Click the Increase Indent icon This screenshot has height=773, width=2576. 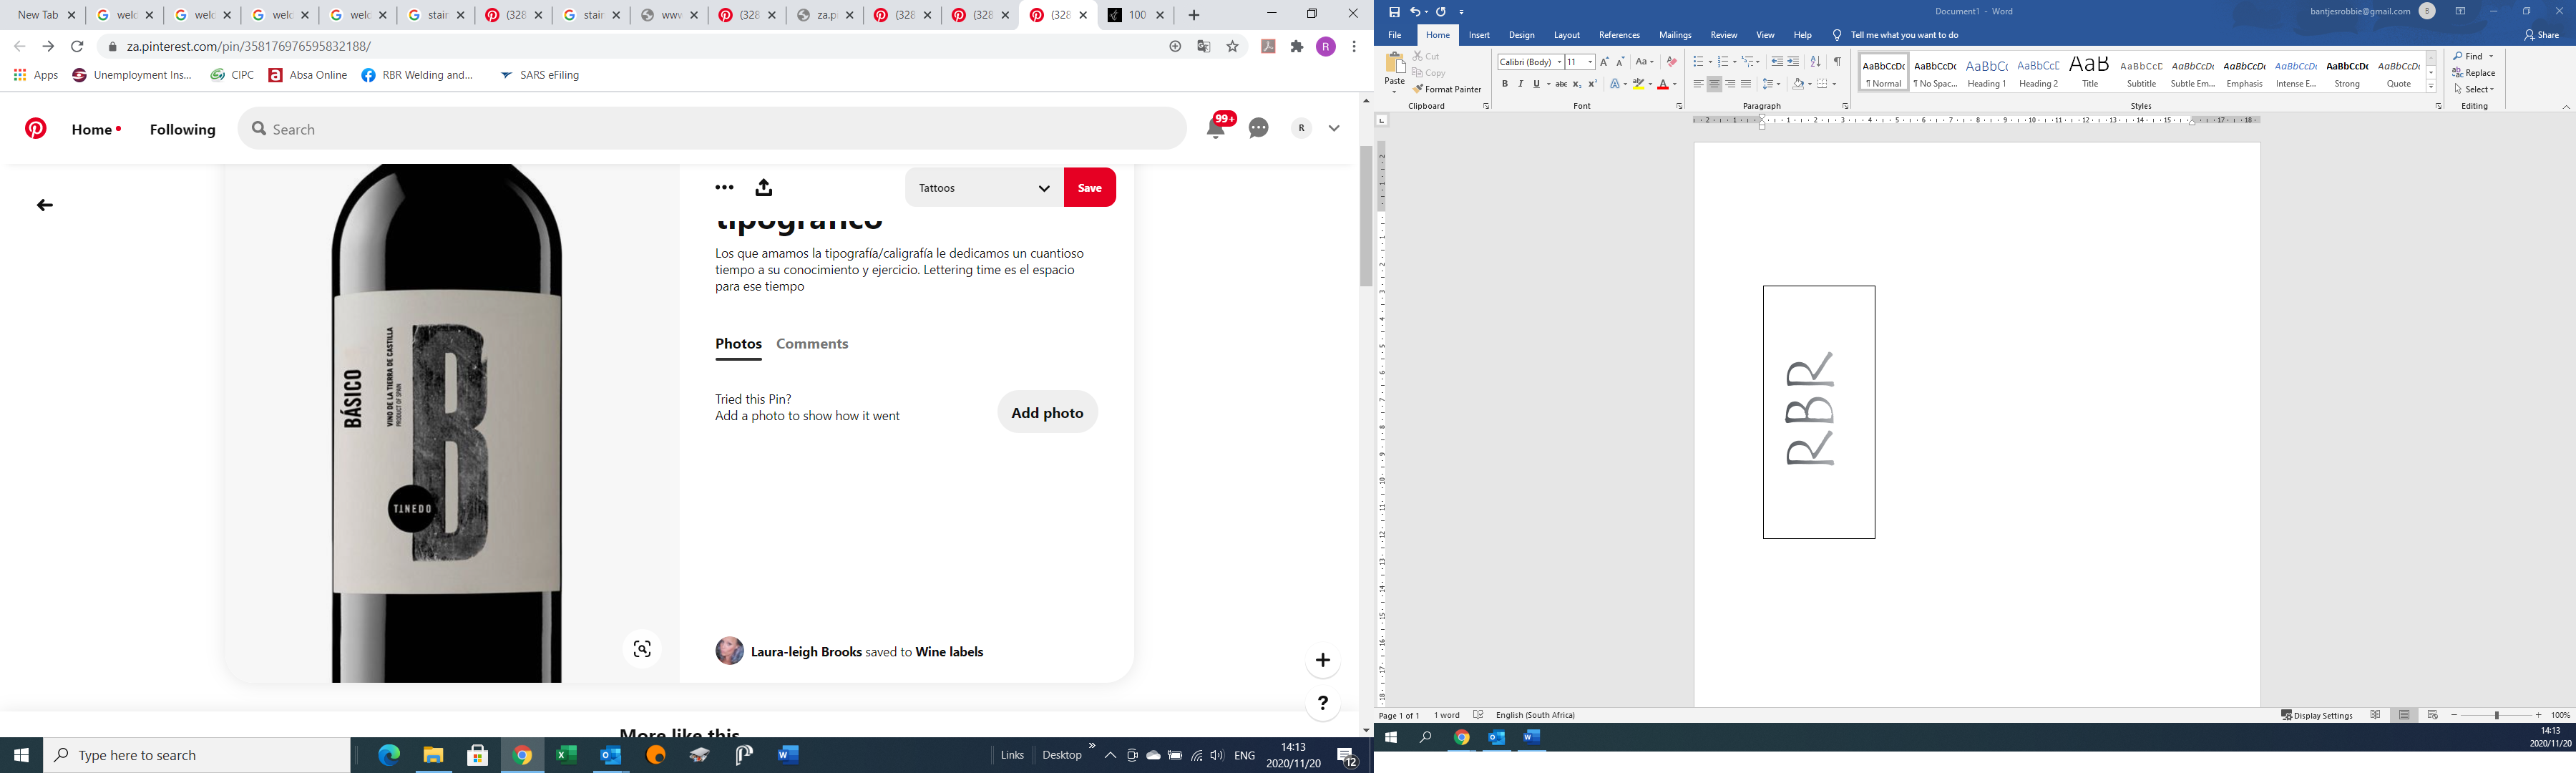pyautogui.click(x=1794, y=62)
